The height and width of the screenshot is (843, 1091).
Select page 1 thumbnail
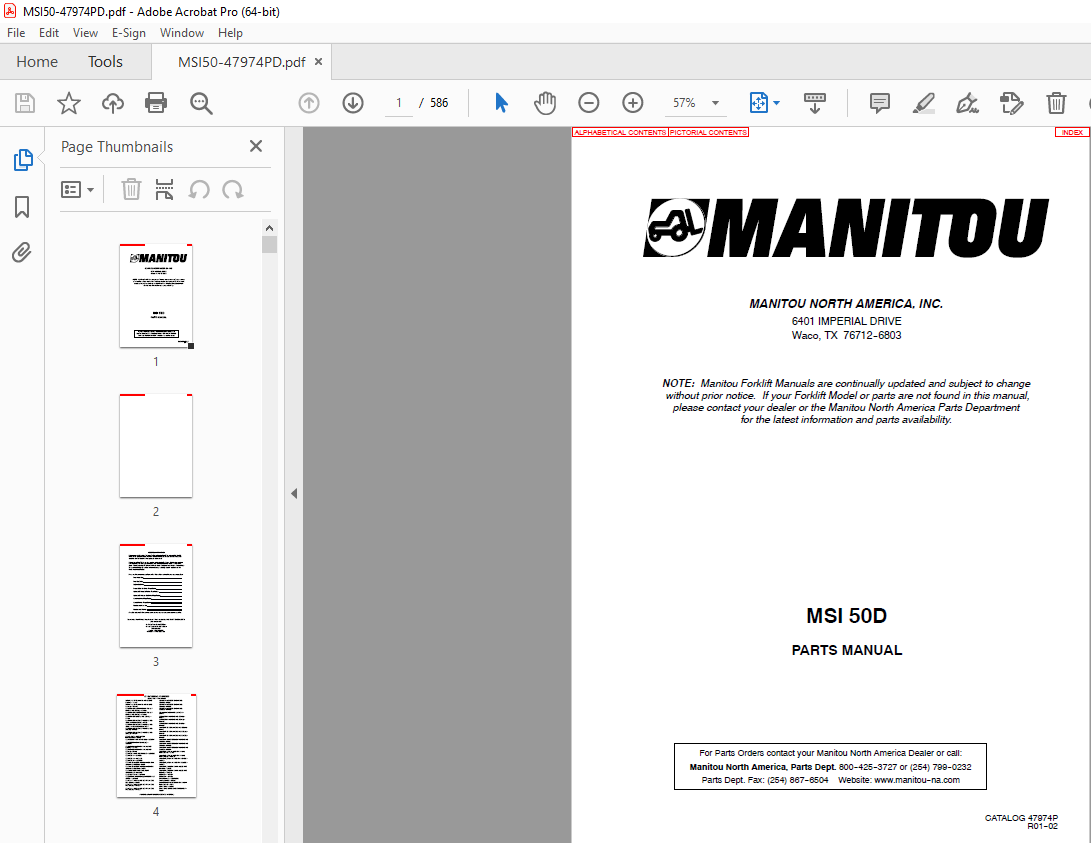click(x=156, y=296)
